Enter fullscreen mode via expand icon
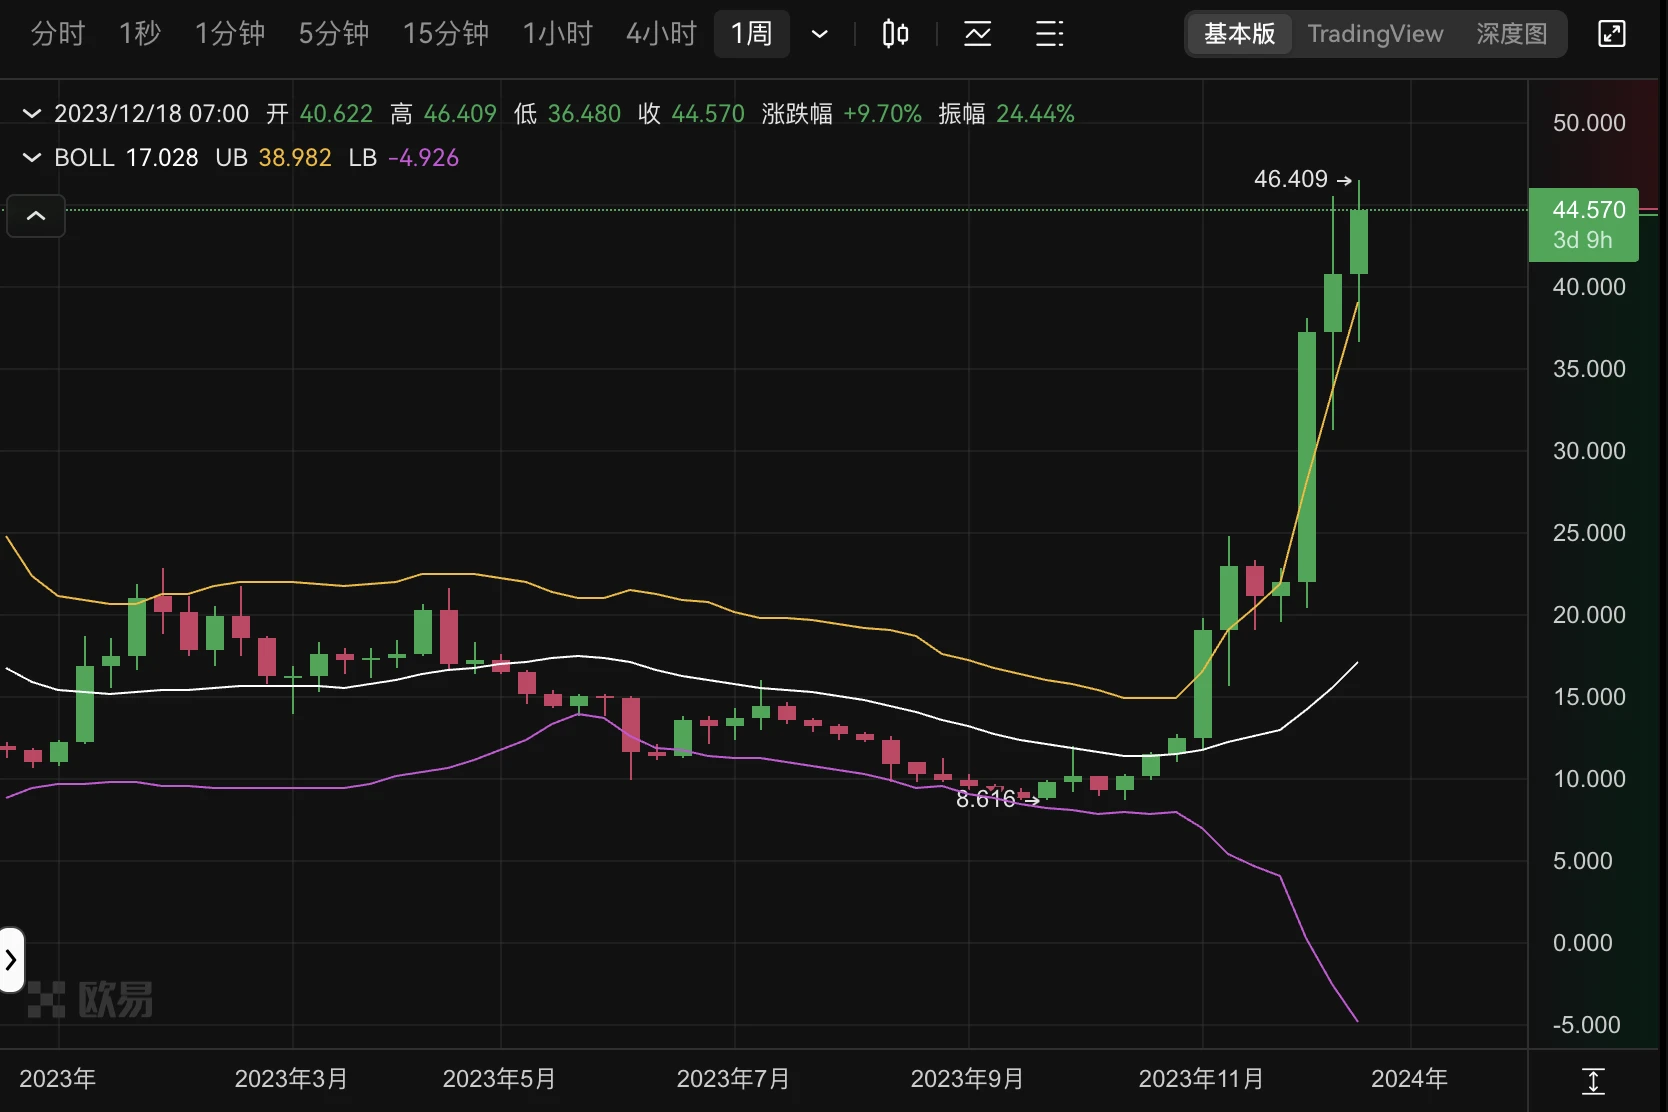 pos(1612,33)
